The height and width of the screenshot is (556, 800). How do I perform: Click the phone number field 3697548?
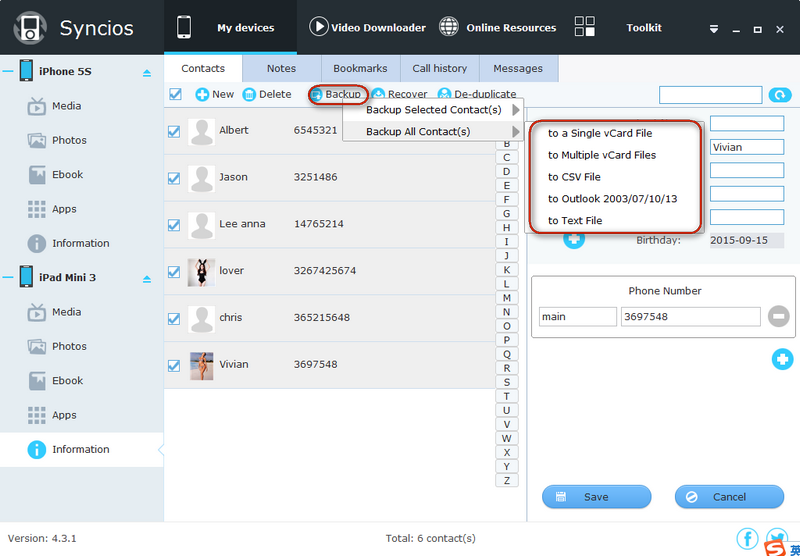coord(691,317)
